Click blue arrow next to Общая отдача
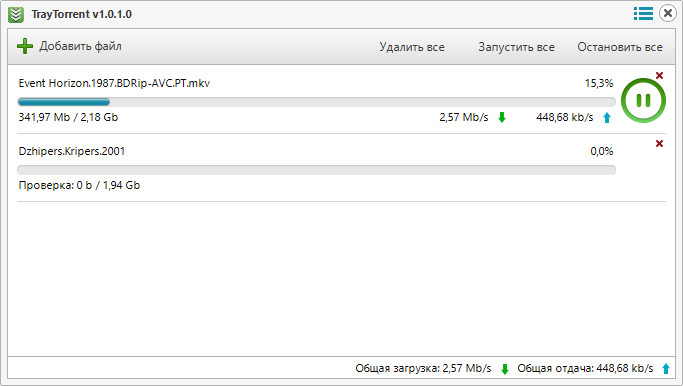 click(x=666, y=369)
